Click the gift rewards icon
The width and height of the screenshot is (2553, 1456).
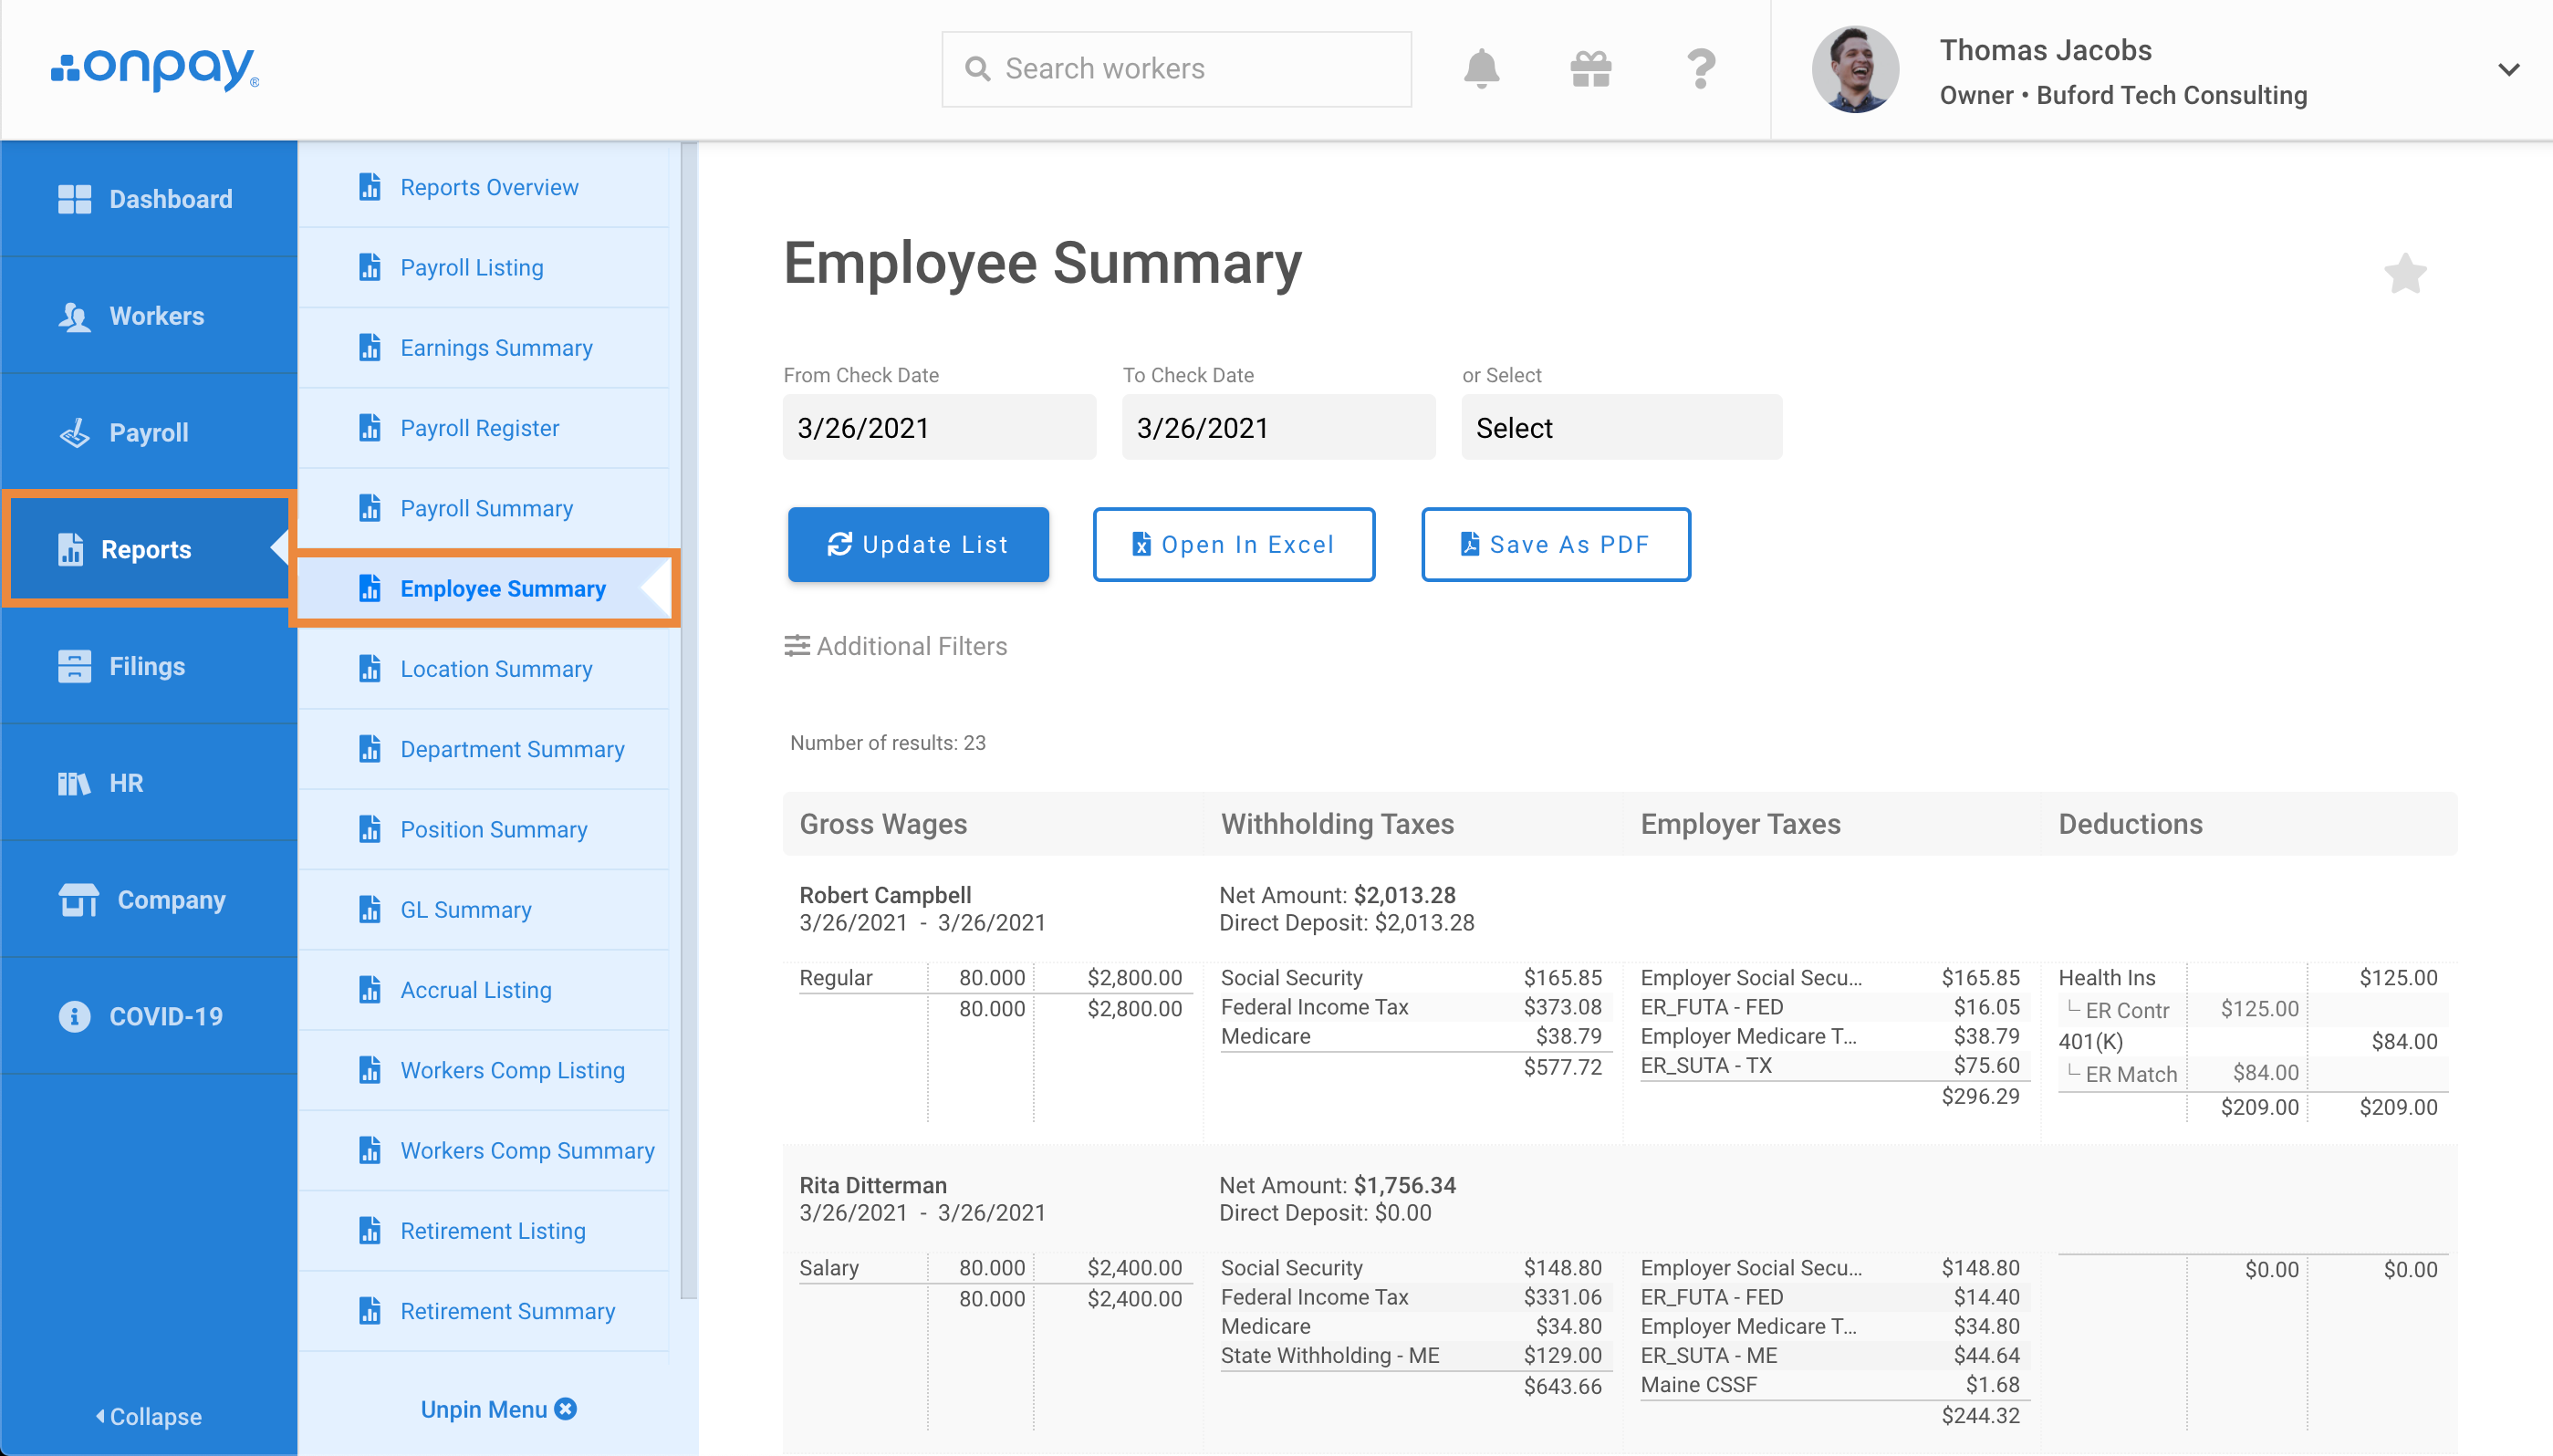pos(1590,69)
